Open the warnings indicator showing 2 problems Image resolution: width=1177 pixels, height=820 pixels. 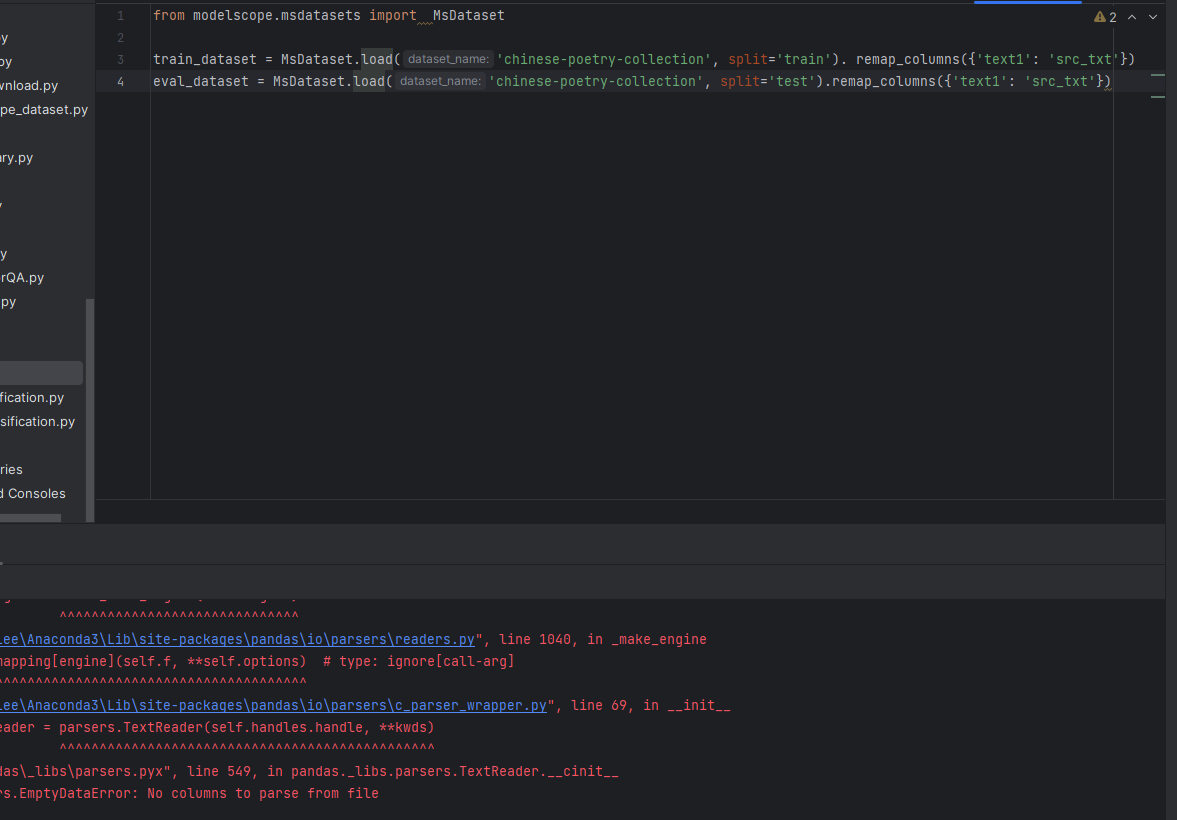click(x=1105, y=17)
